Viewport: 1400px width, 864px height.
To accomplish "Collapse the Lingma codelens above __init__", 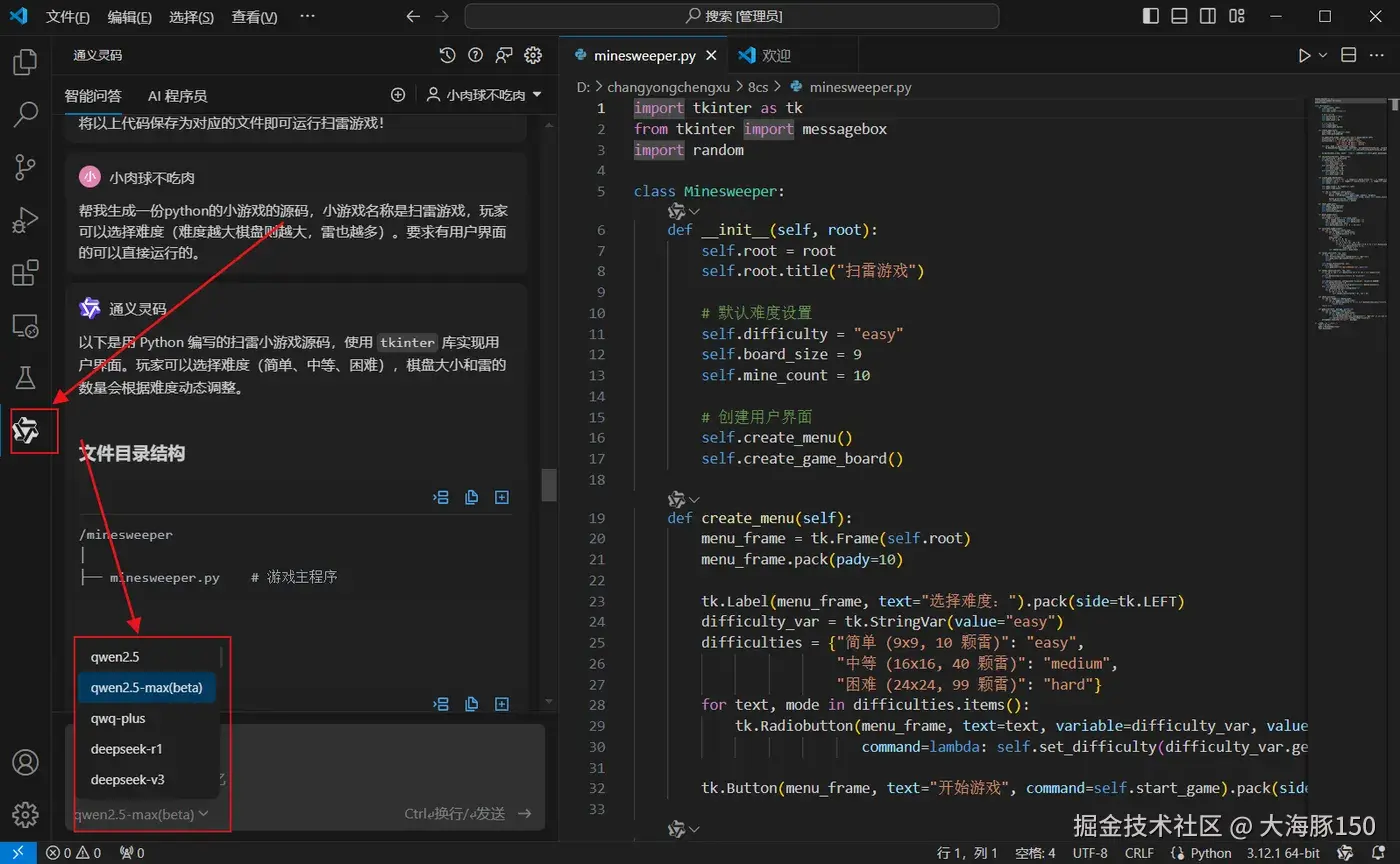I will (x=684, y=211).
